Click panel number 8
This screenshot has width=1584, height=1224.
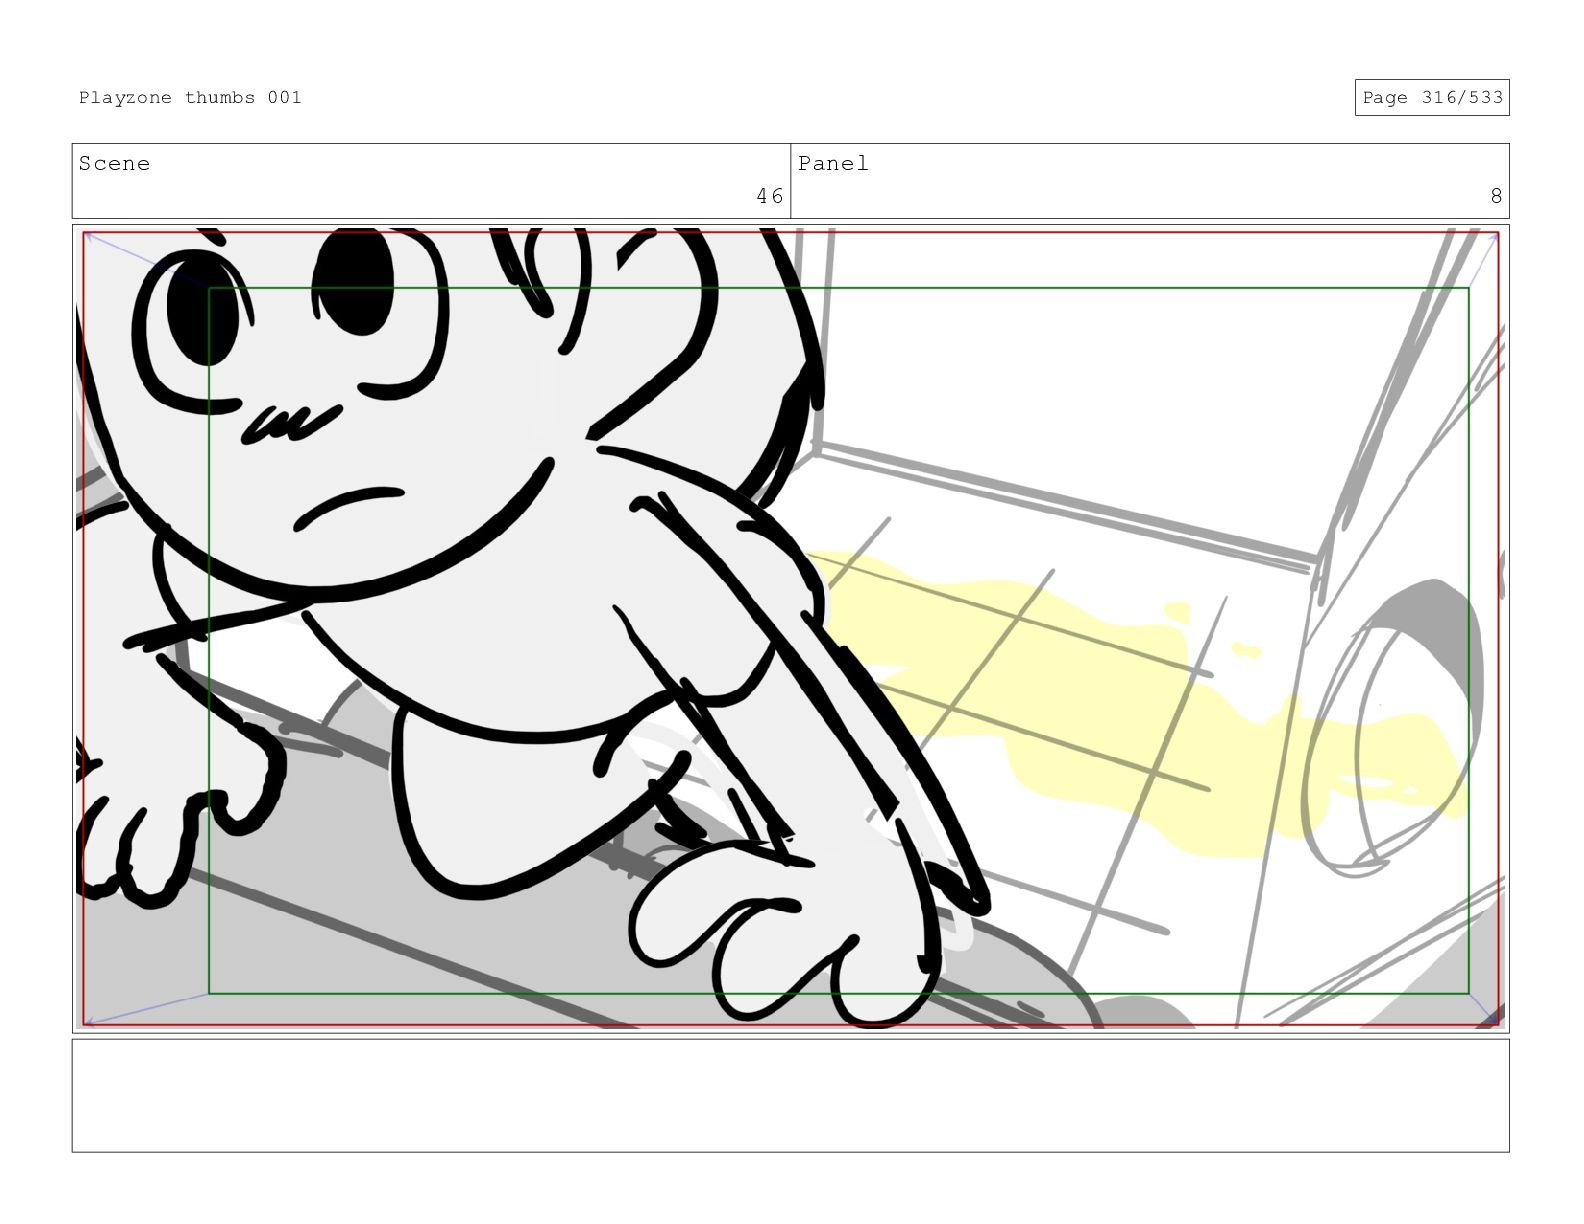[1495, 196]
